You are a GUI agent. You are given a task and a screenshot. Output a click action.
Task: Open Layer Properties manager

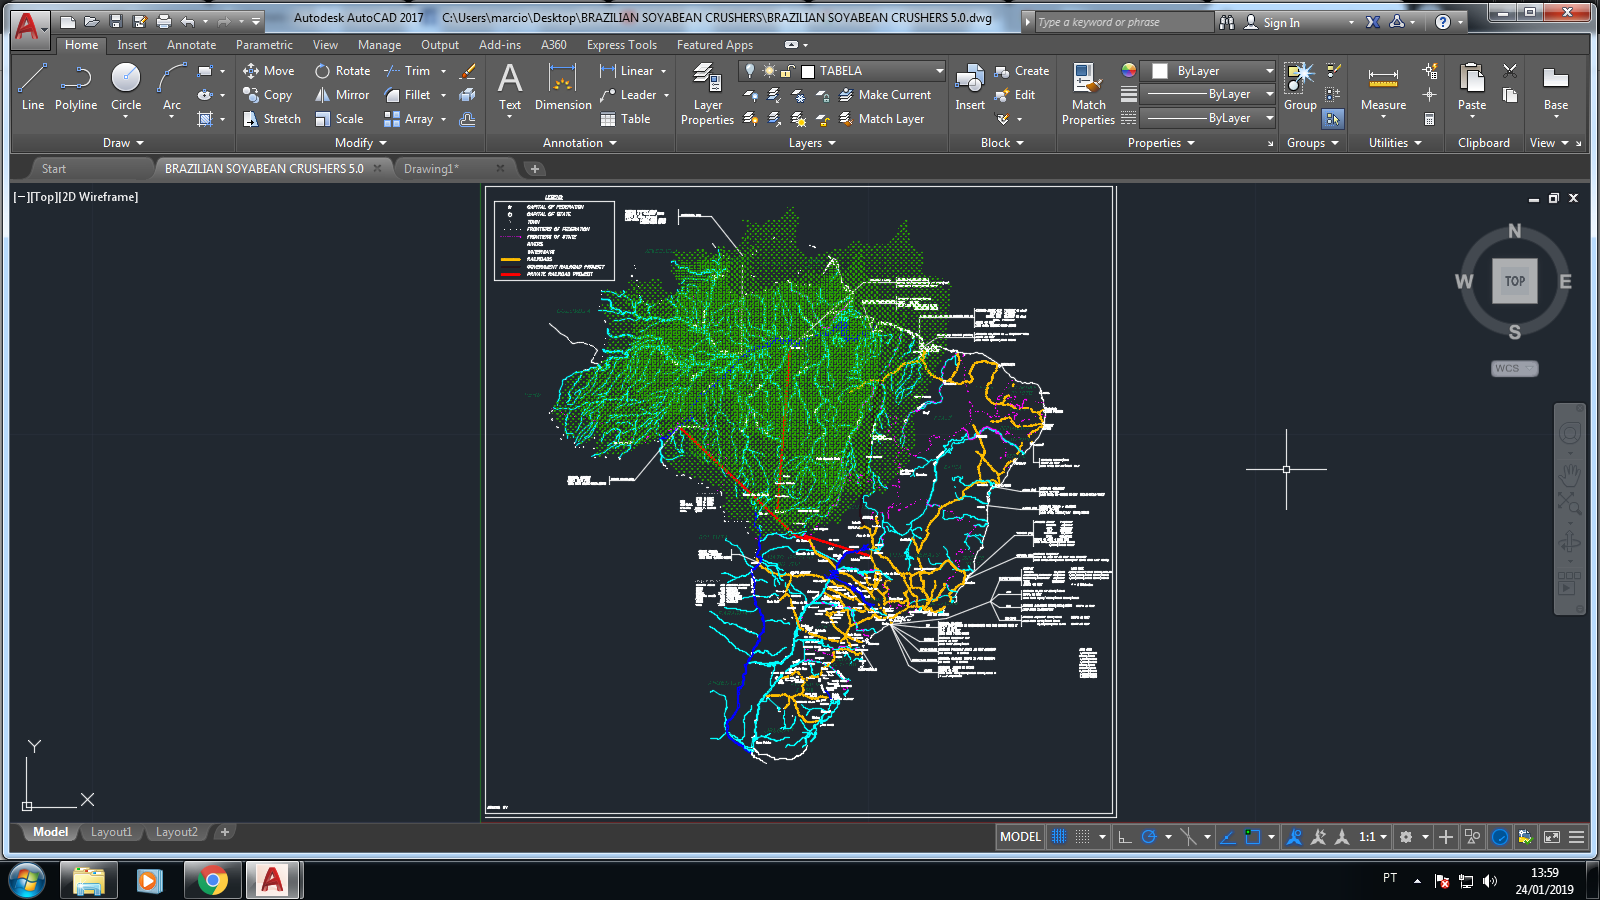pyautogui.click(x=707, y=94)
